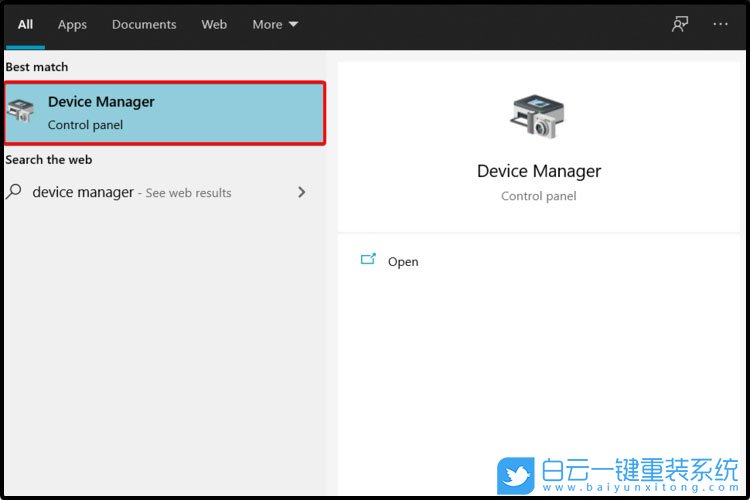Screen dimensions: 750x500
Task: Select the All search tab
Action: (x=25, y=24)
